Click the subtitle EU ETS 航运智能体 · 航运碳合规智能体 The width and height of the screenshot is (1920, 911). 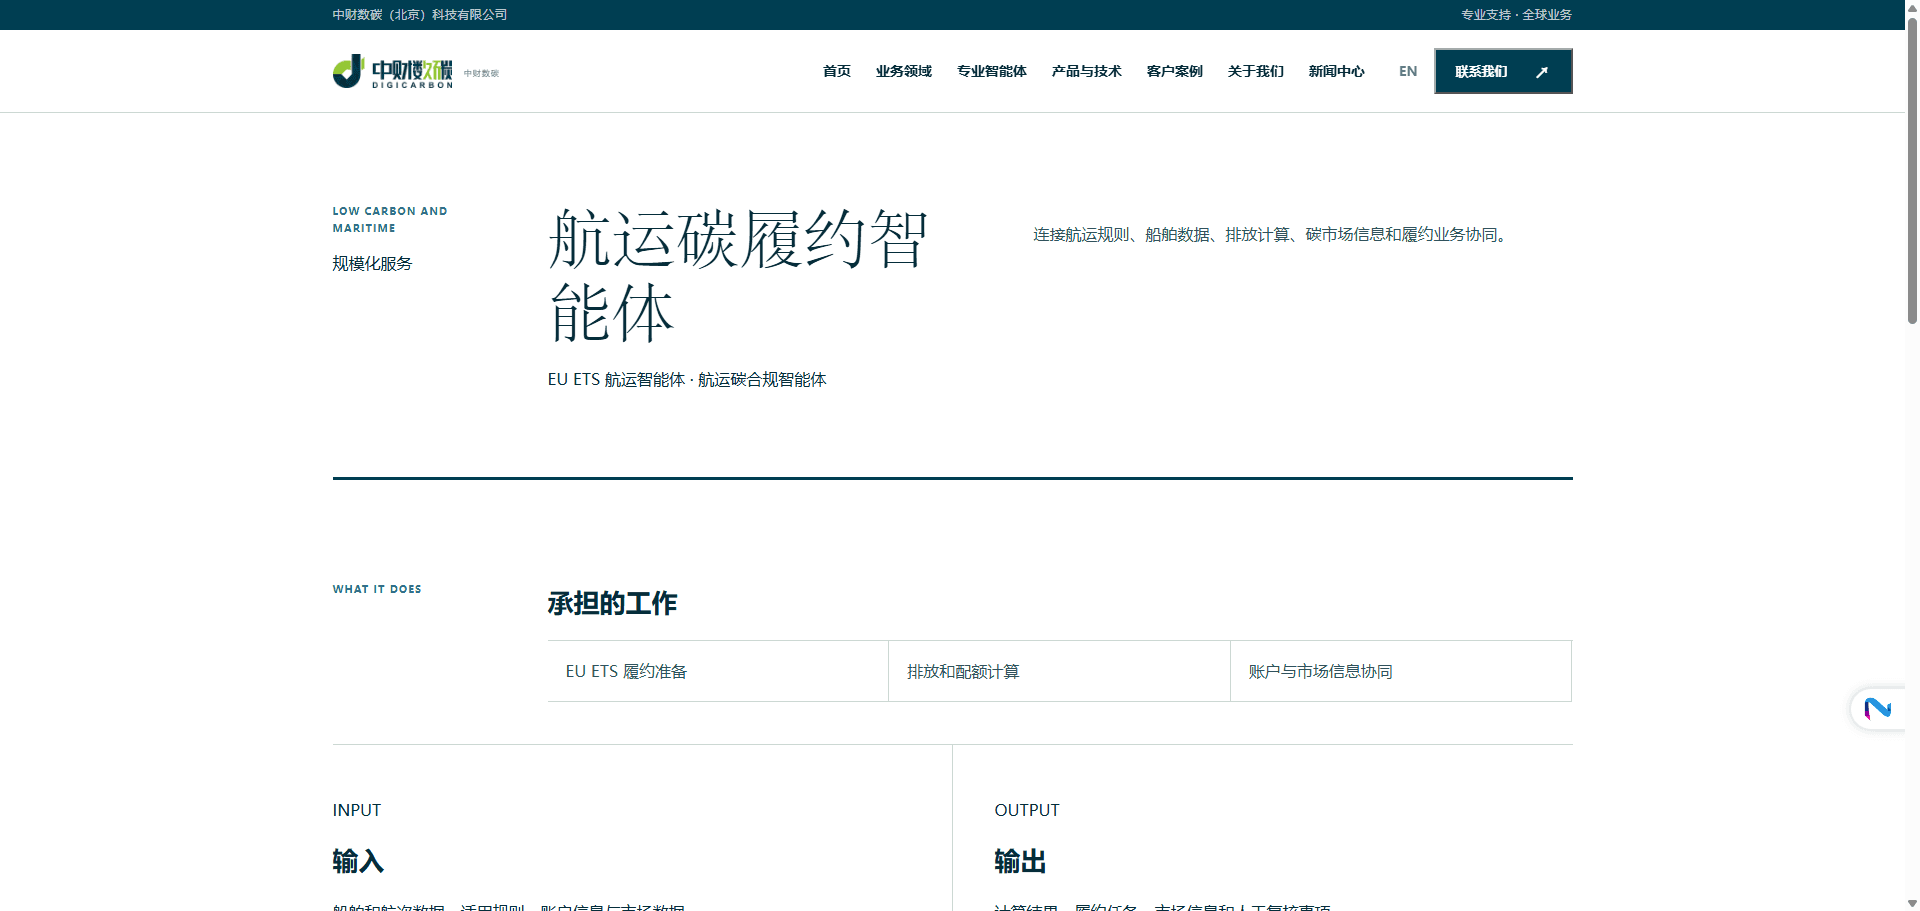coord(687,380)
